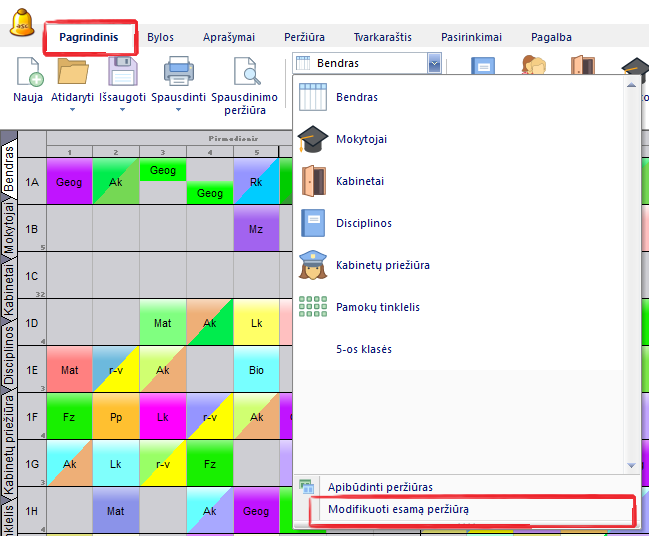
Task: Switch to the Bylos ribbon tab
Action: point(160,37)
